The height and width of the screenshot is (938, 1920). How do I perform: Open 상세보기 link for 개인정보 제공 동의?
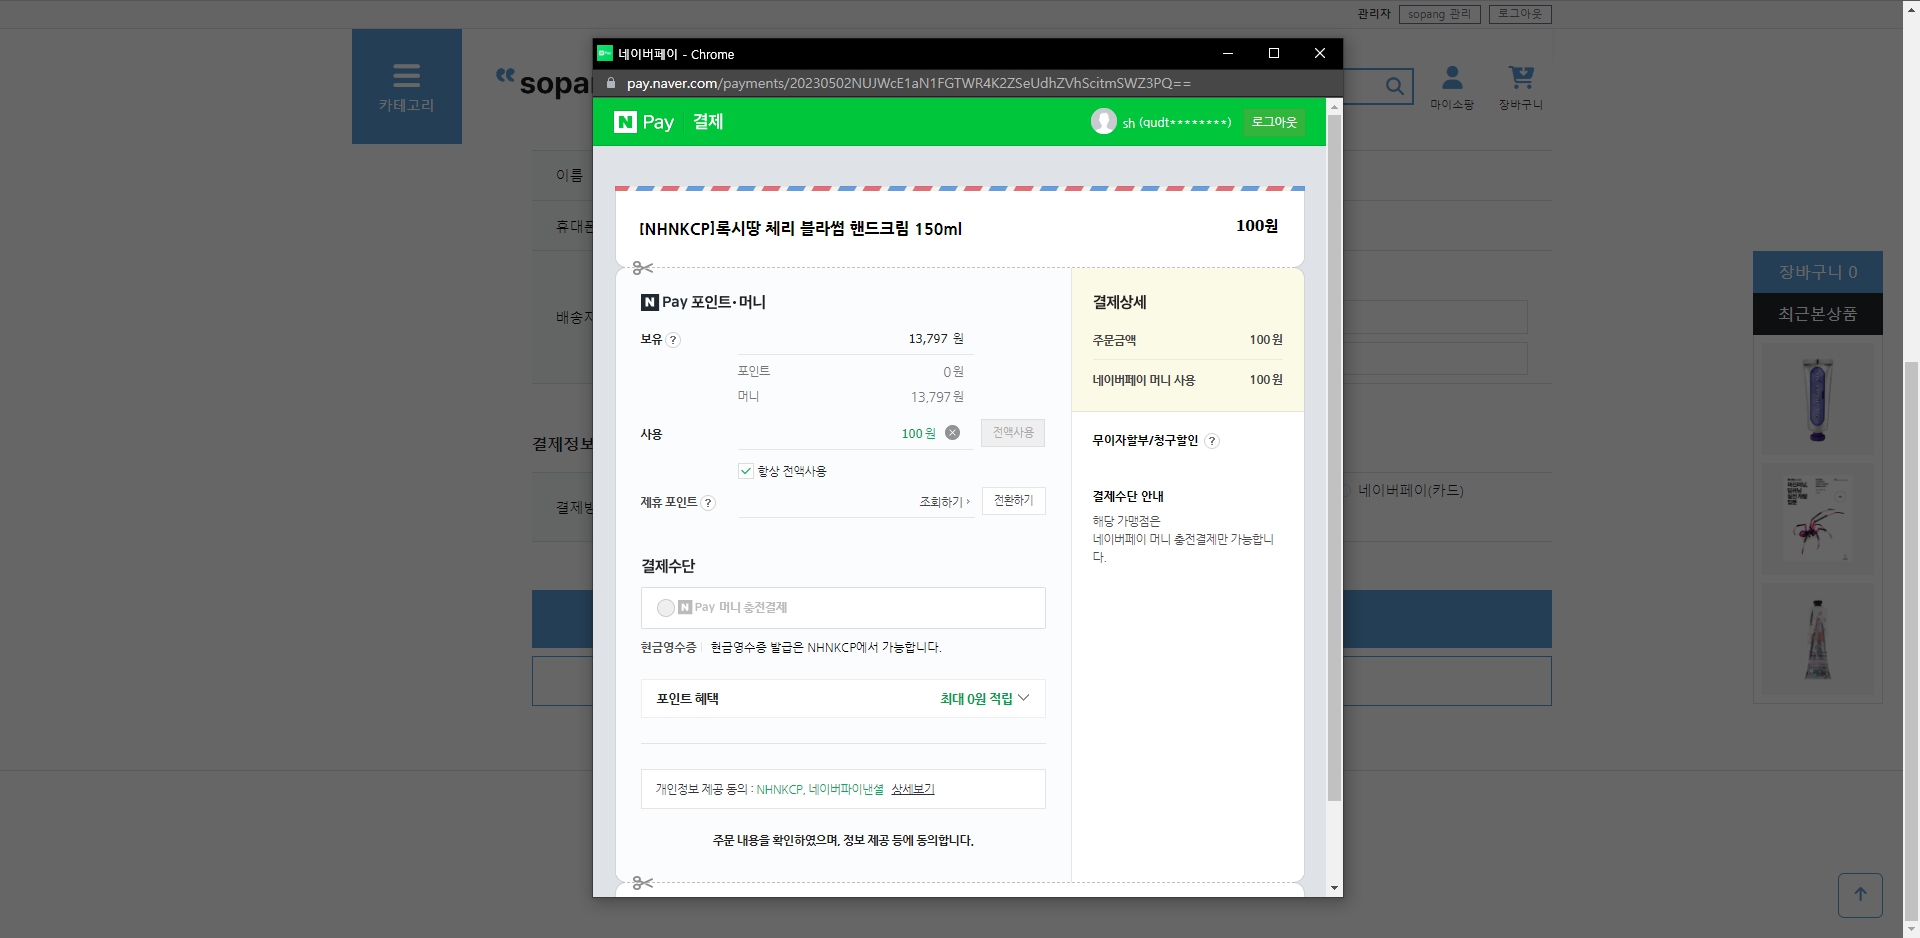[913, 789]
